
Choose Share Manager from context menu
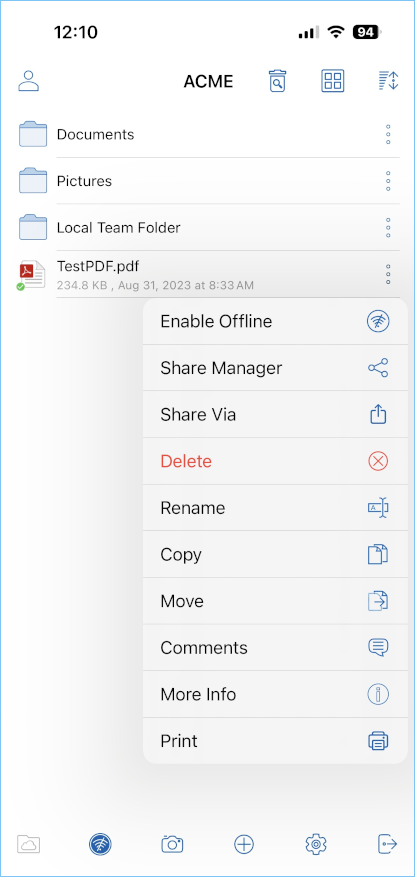tap(275, 368)
